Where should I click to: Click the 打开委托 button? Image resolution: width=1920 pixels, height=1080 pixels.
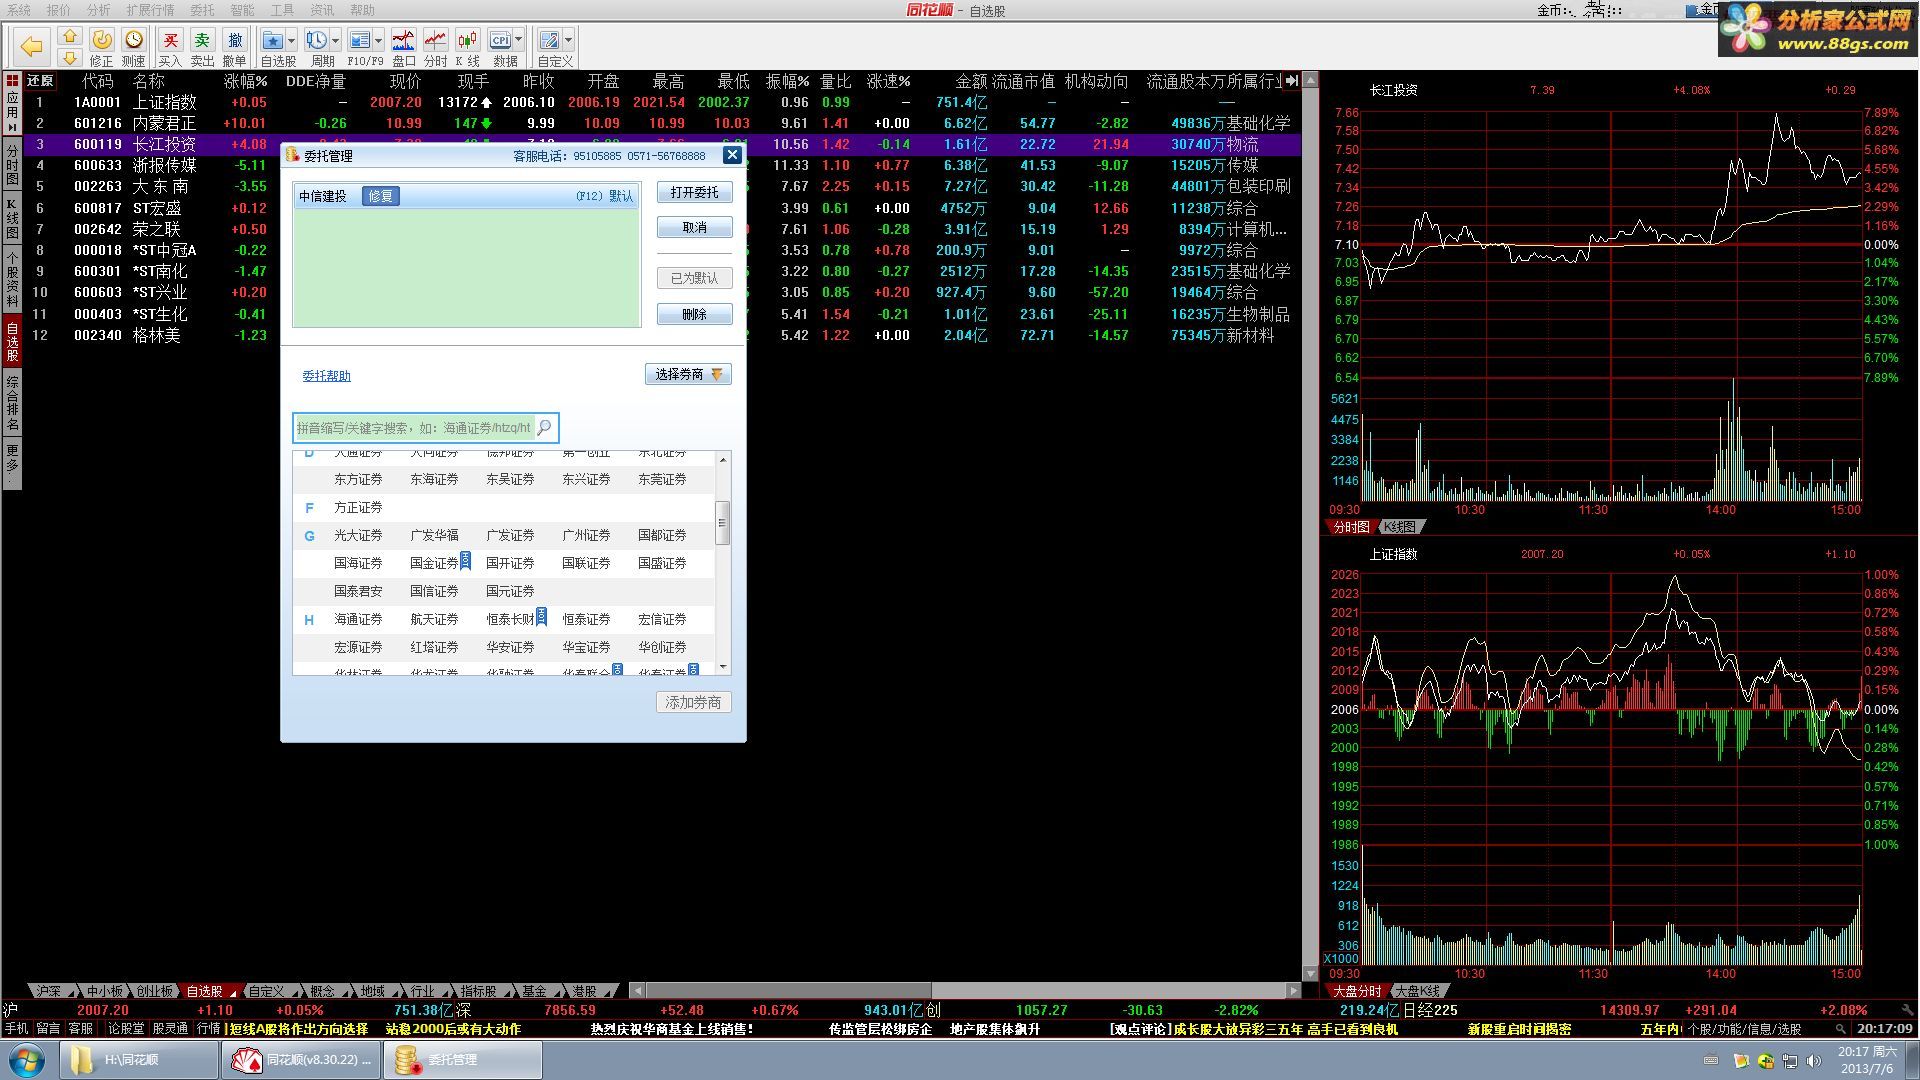695,192
